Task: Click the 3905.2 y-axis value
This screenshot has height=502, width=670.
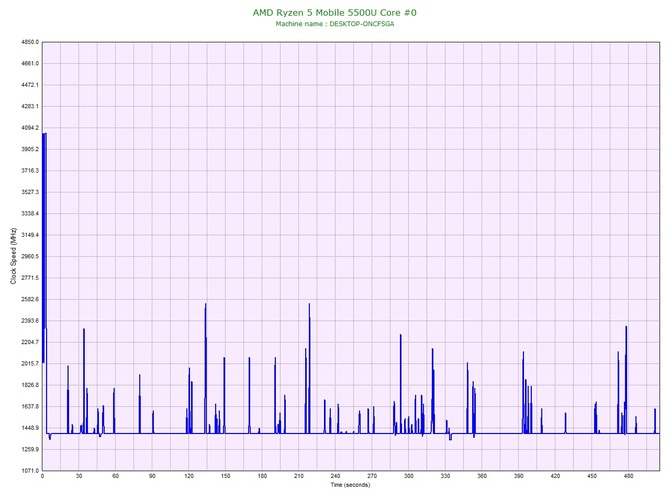Action: [x=29, y=150]
